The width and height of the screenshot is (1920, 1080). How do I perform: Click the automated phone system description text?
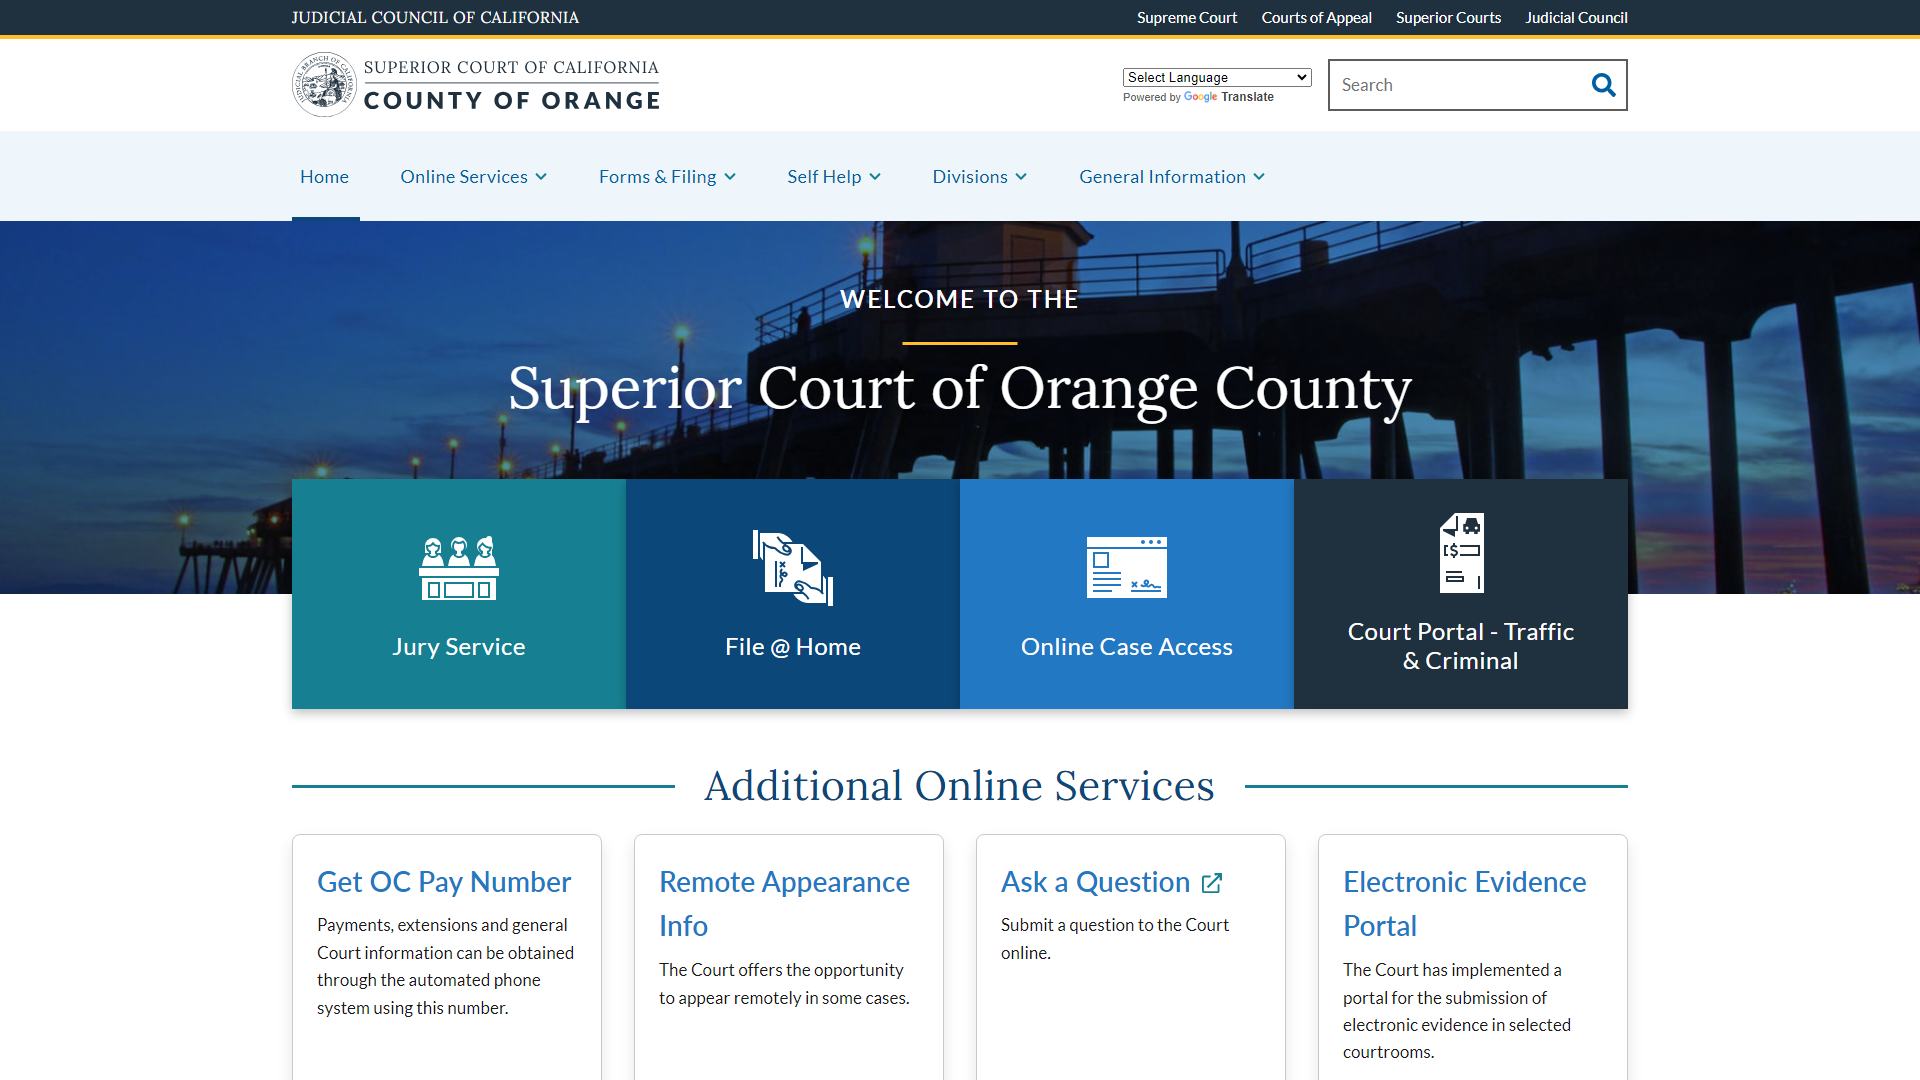[445, 966]
